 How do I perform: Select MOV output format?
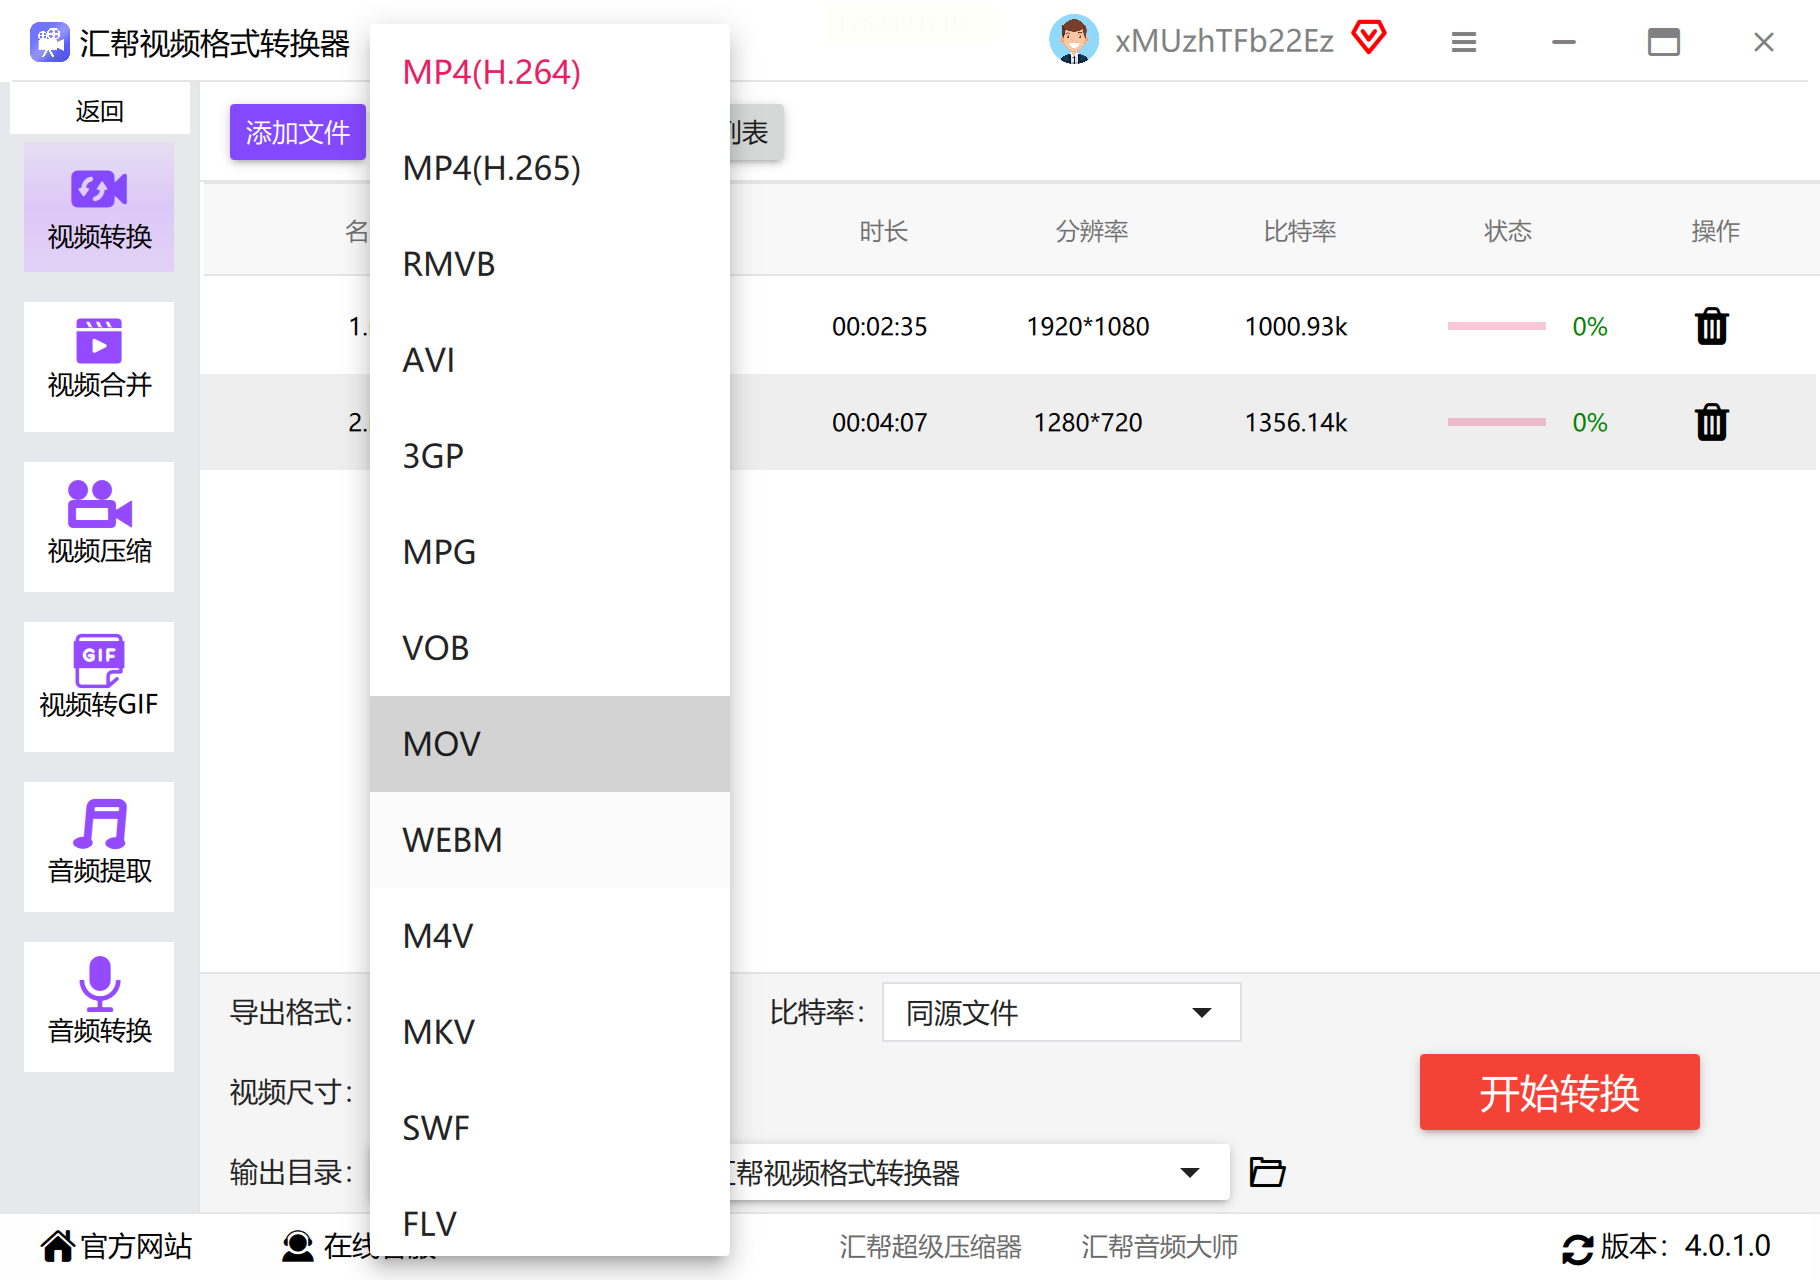pos(550,744)
